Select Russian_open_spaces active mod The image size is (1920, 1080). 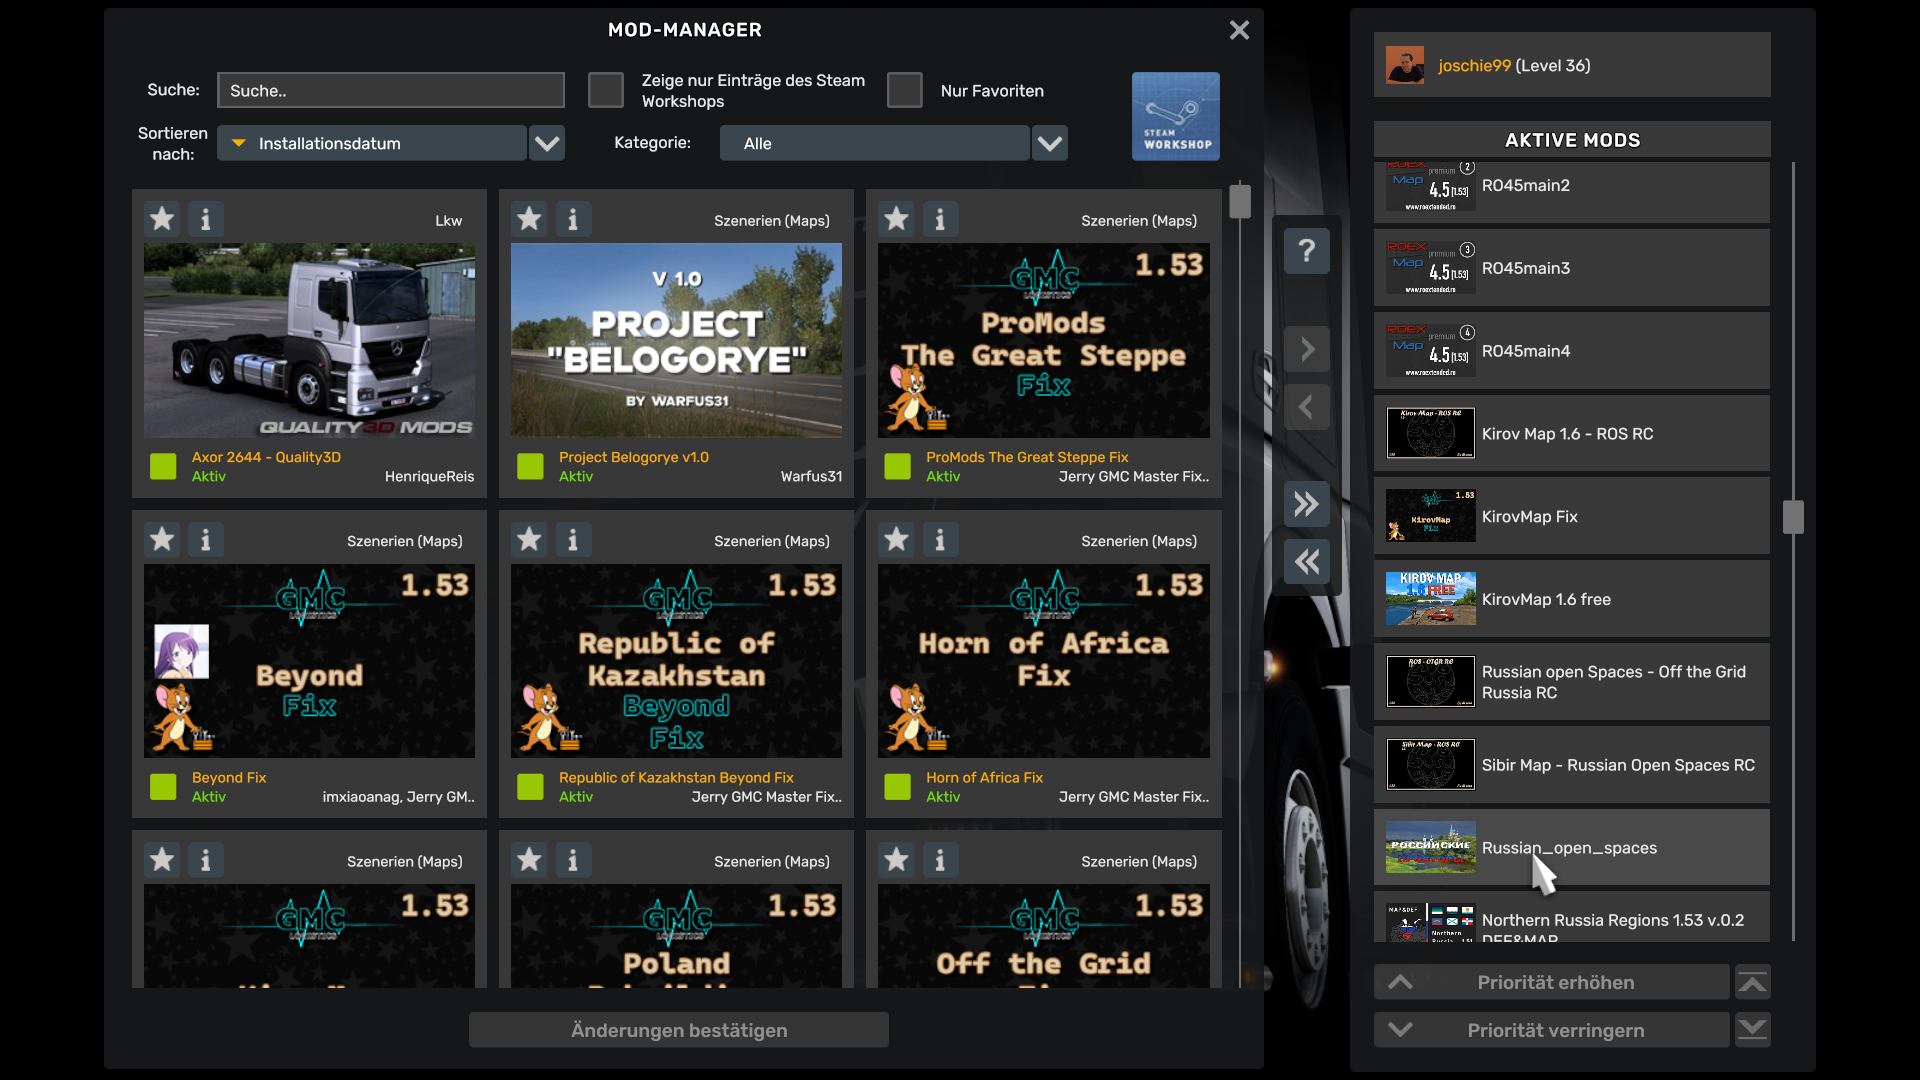(x=1572, y=847)
